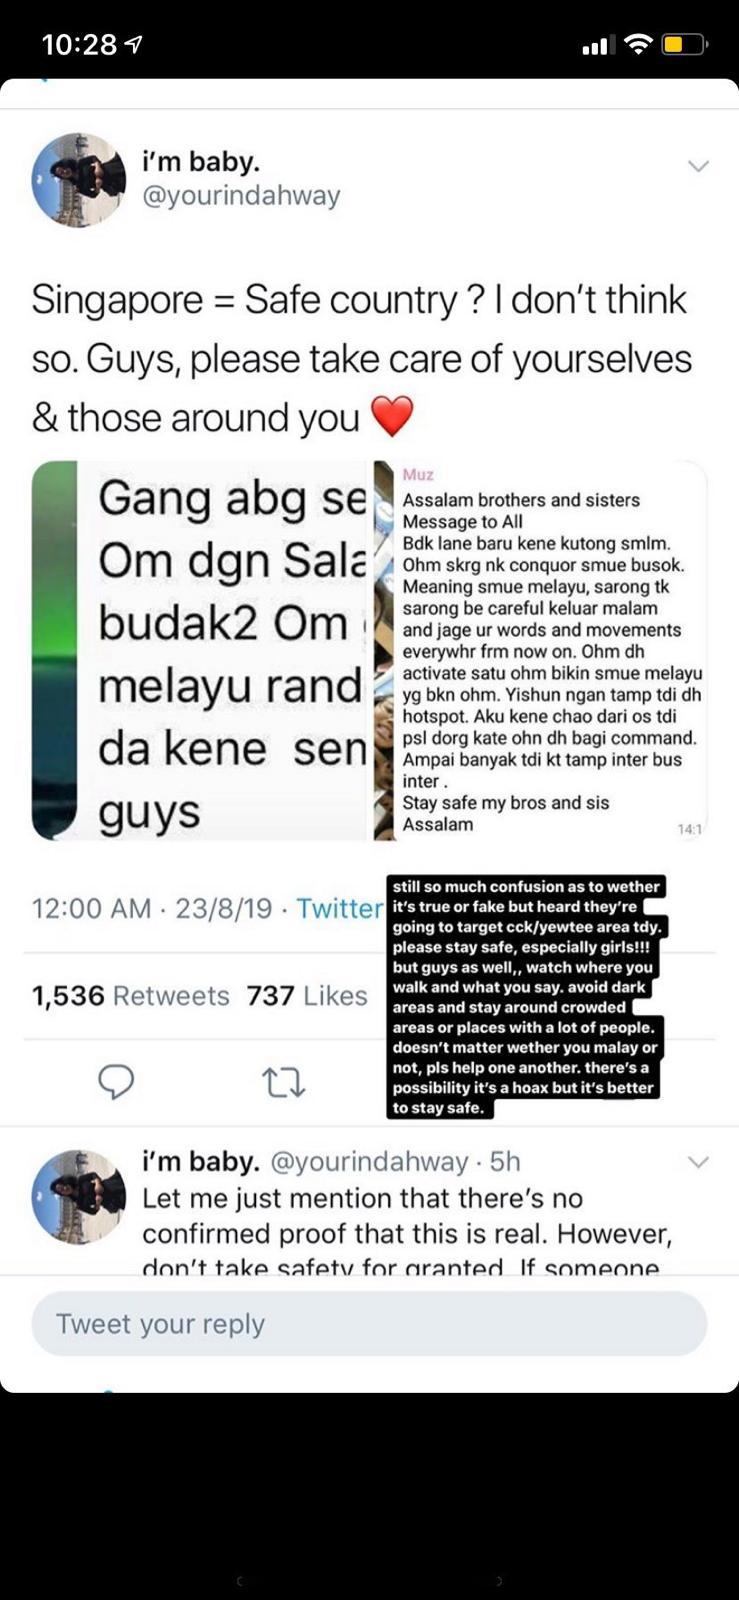Viewport: 739px width, 1600px height.
Task: Open the left 'Gang abg' image
Action: point(201,650)
